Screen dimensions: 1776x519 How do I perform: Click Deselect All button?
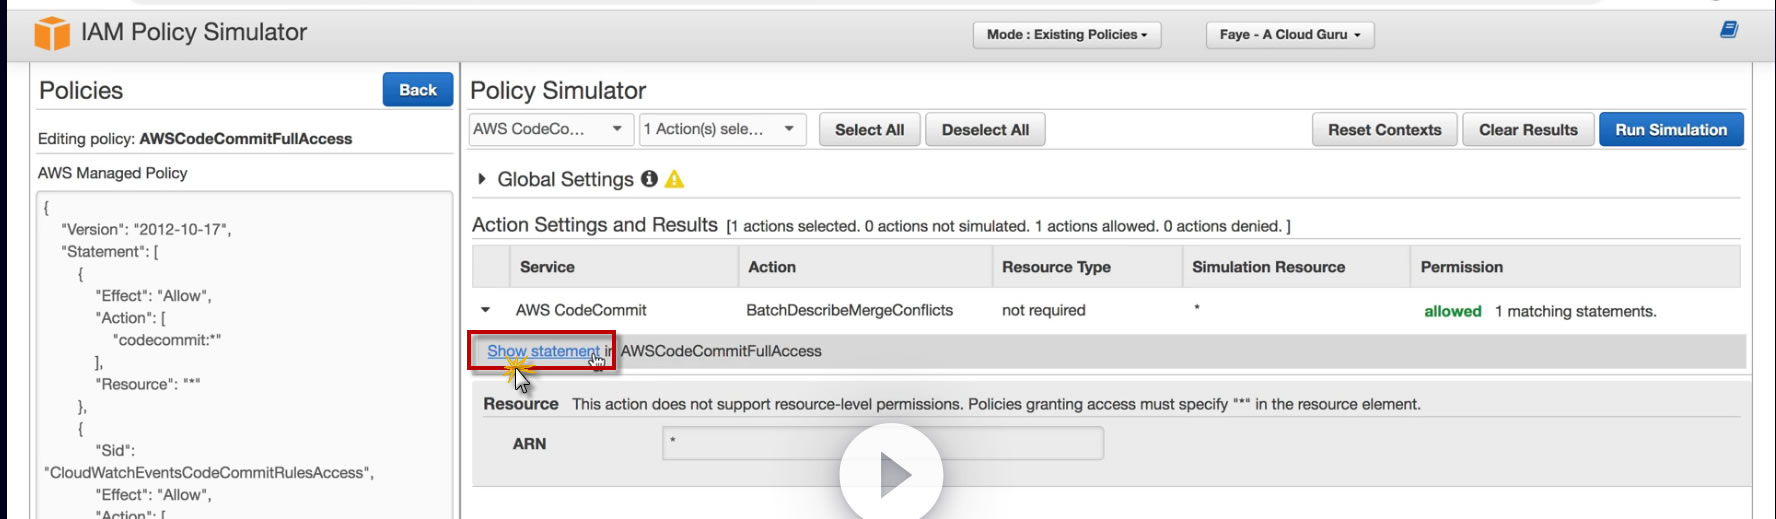[985, 130]
